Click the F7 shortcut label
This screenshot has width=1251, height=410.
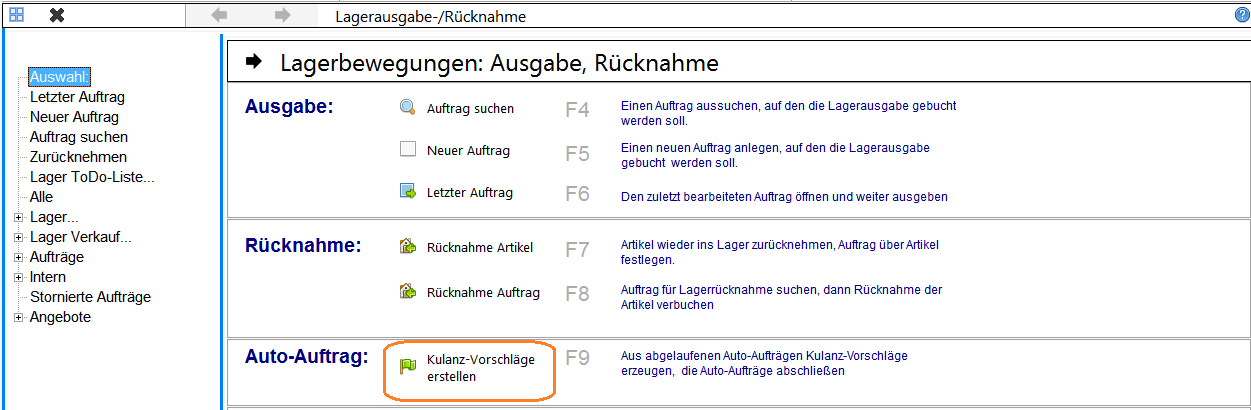click(577, 249)
